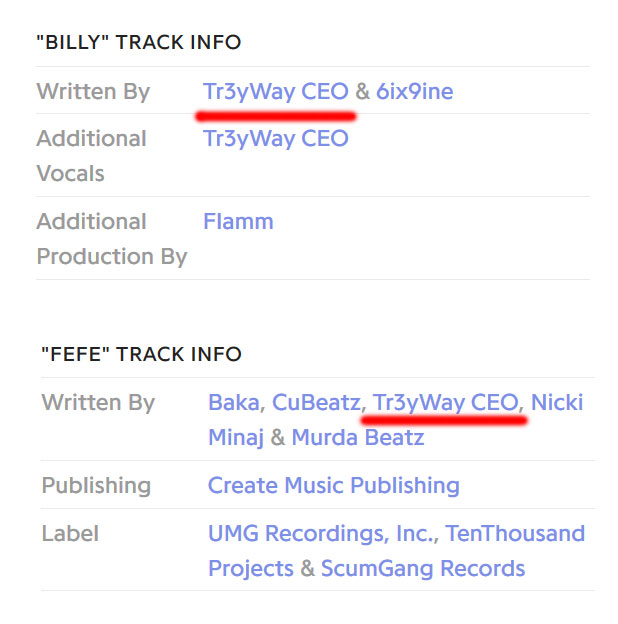The height and width of the screenshot is (624, 618).
Task: Select Written By label in FEFE section
Action: point(98,403)
